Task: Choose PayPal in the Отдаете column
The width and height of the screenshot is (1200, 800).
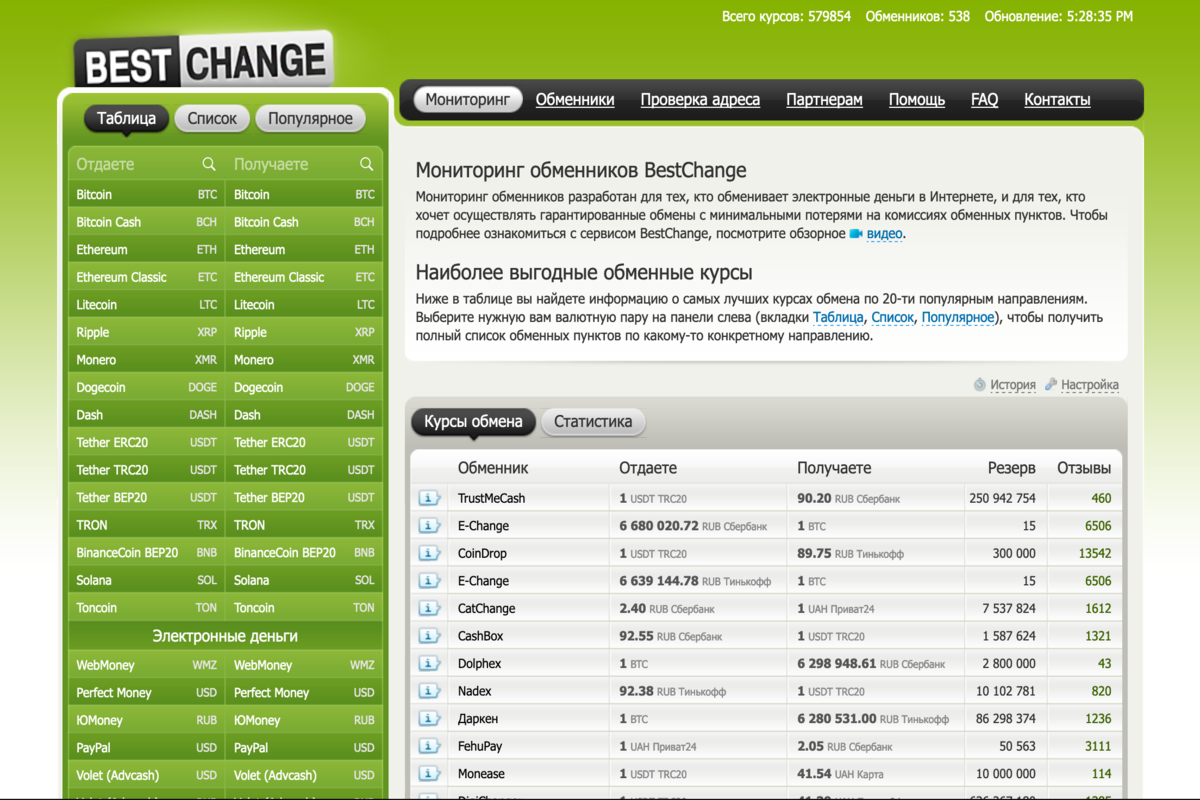Action: pyautogui.click(x=147, y=747)
